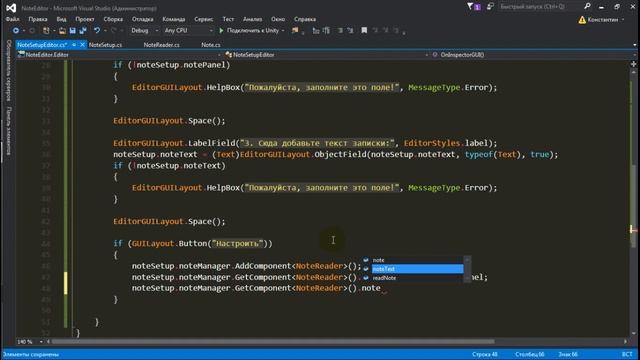The height and width of the screenshot is (360, 640).
Task: Click the uncomment lines icon
Action: [350, 31]
